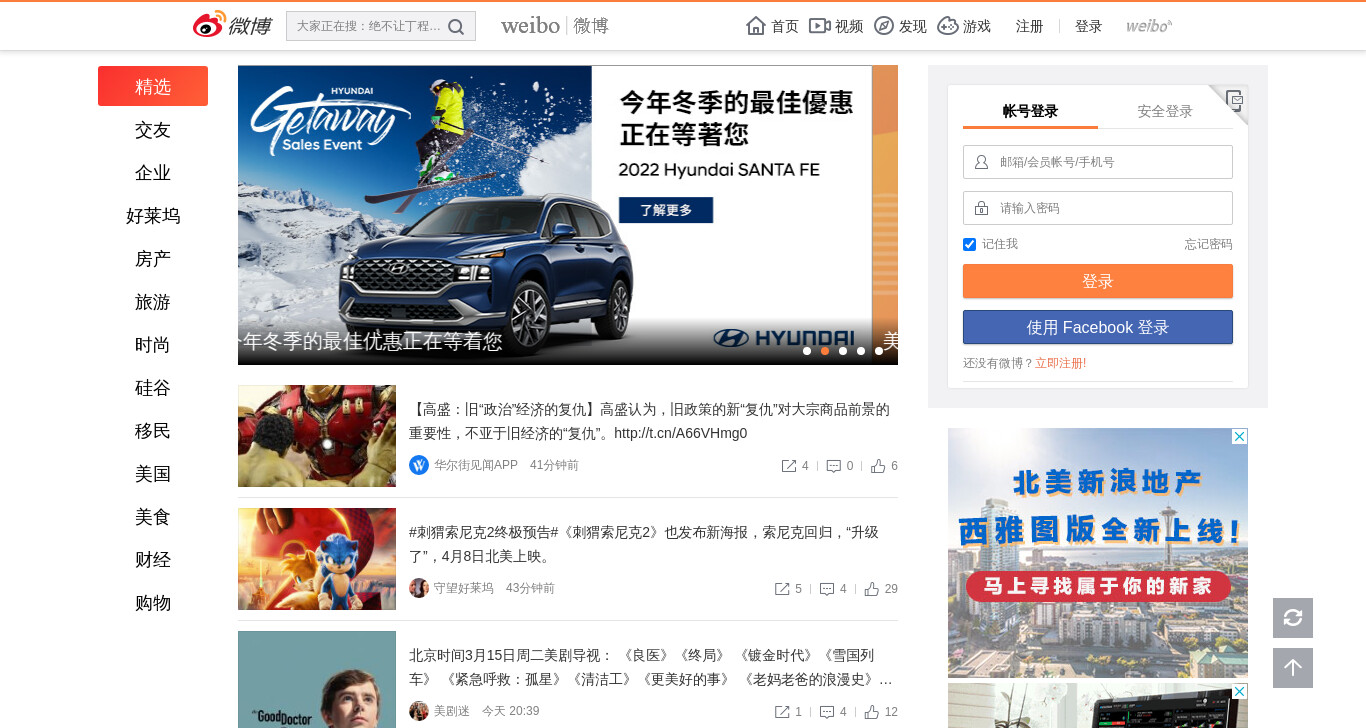Select the last carousel dot on the banner
This screenshot has height=728, width=1366.
pos(879,351)
